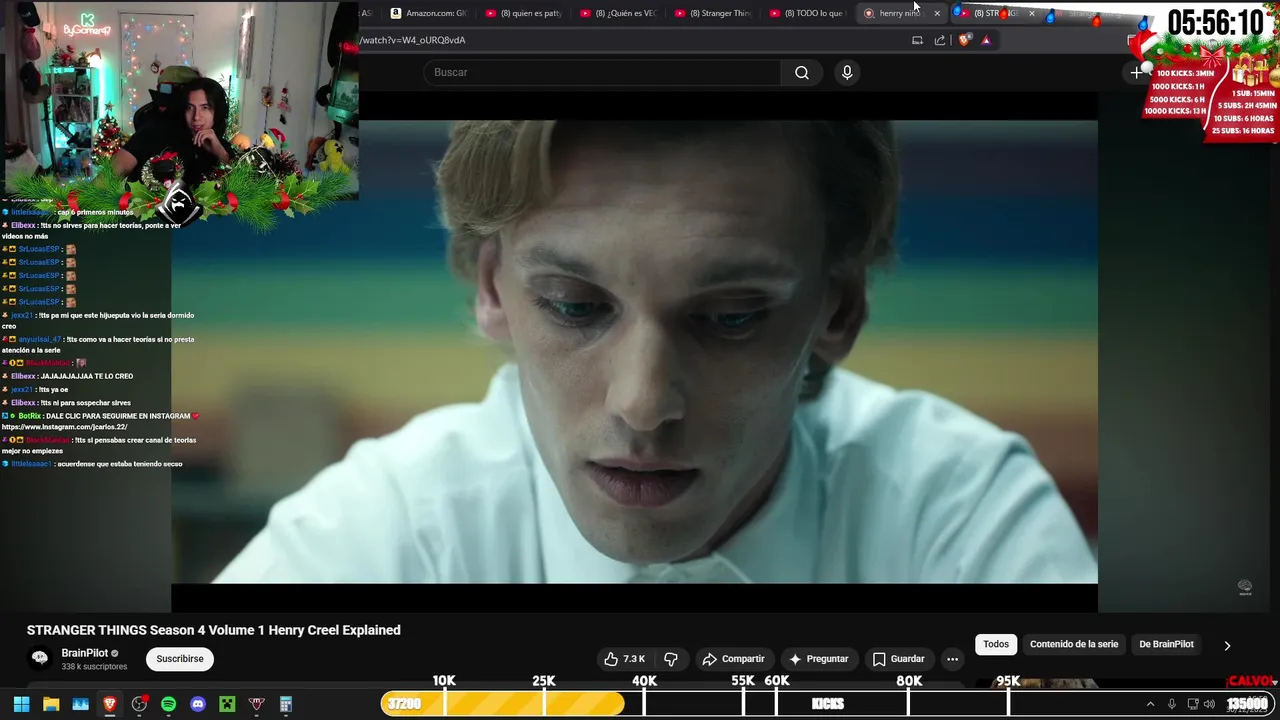
Task: Click Brave Rewards triangle icon
Action: click(x=986, y=40)
